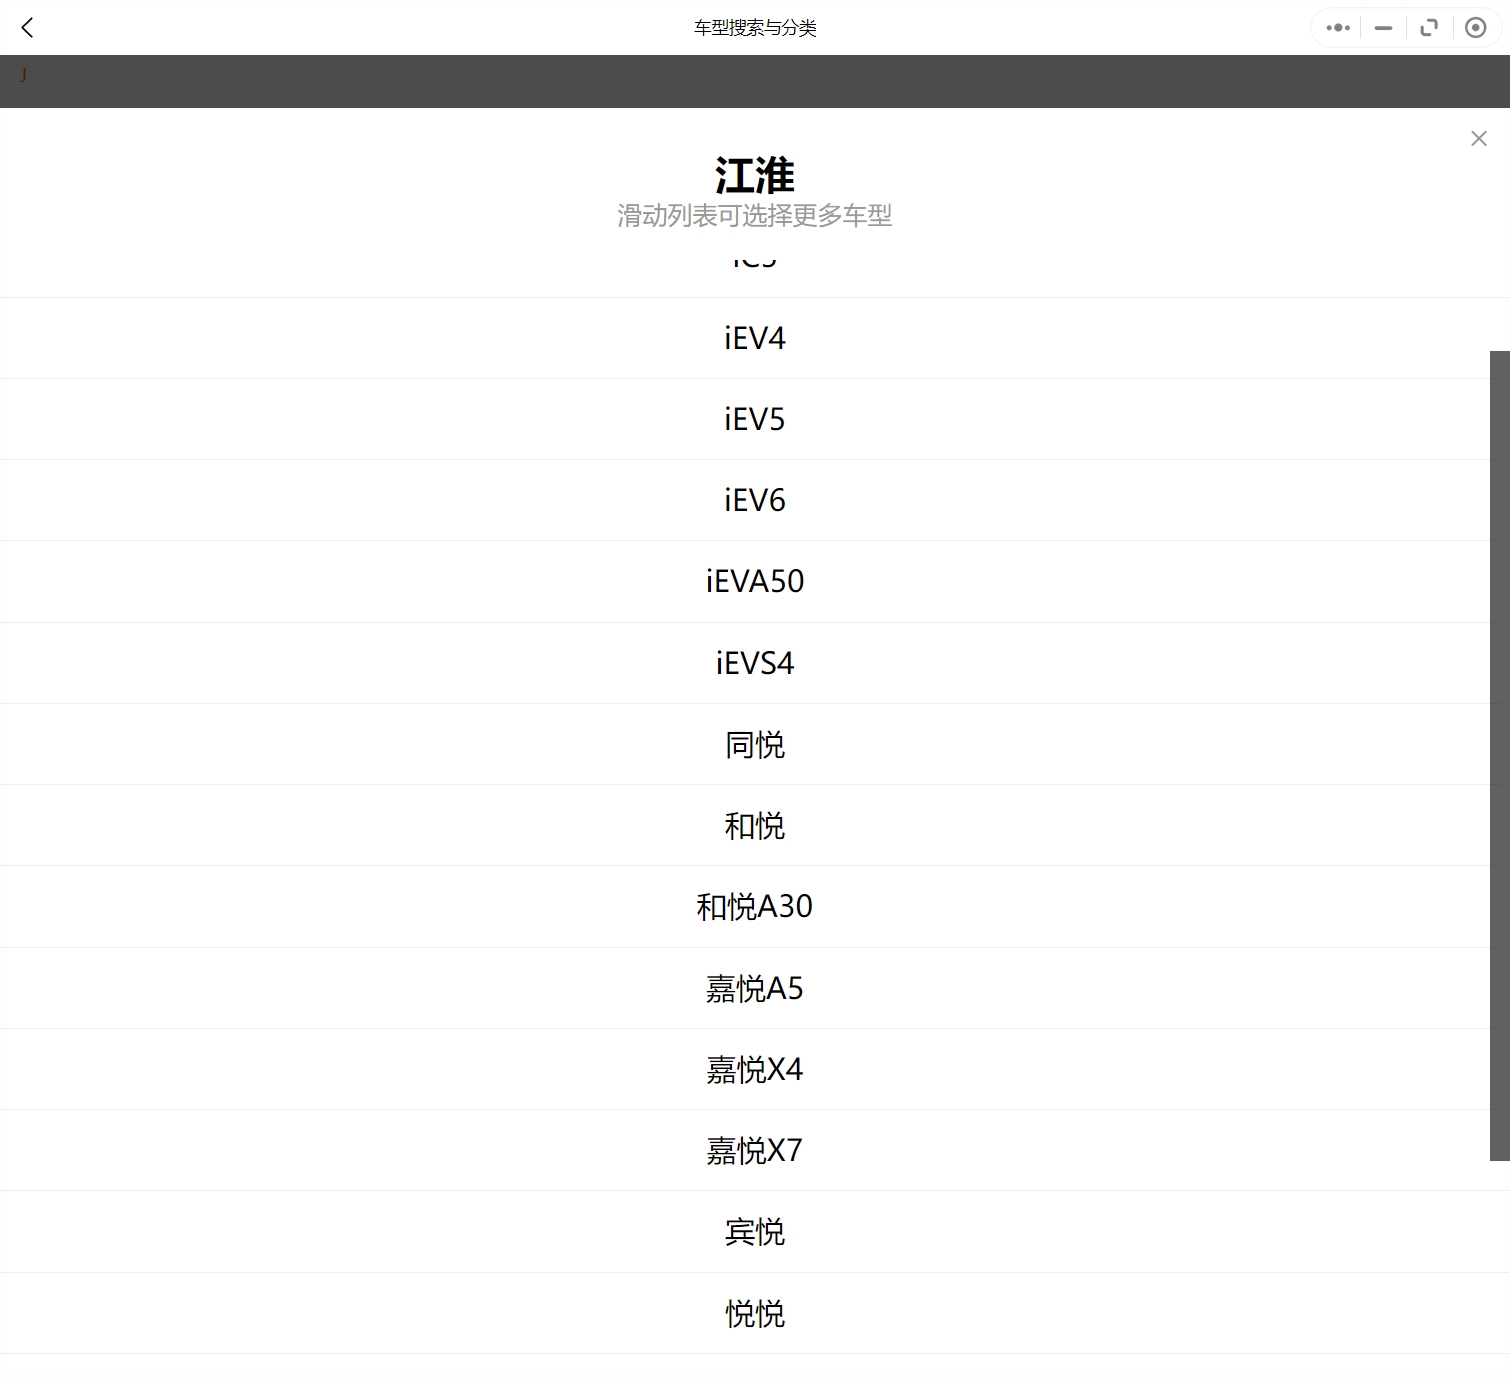This screenshot has width=1510, height=1380.
Task: Close the 江淮 model popup with X
Action: pos(1478,138)
